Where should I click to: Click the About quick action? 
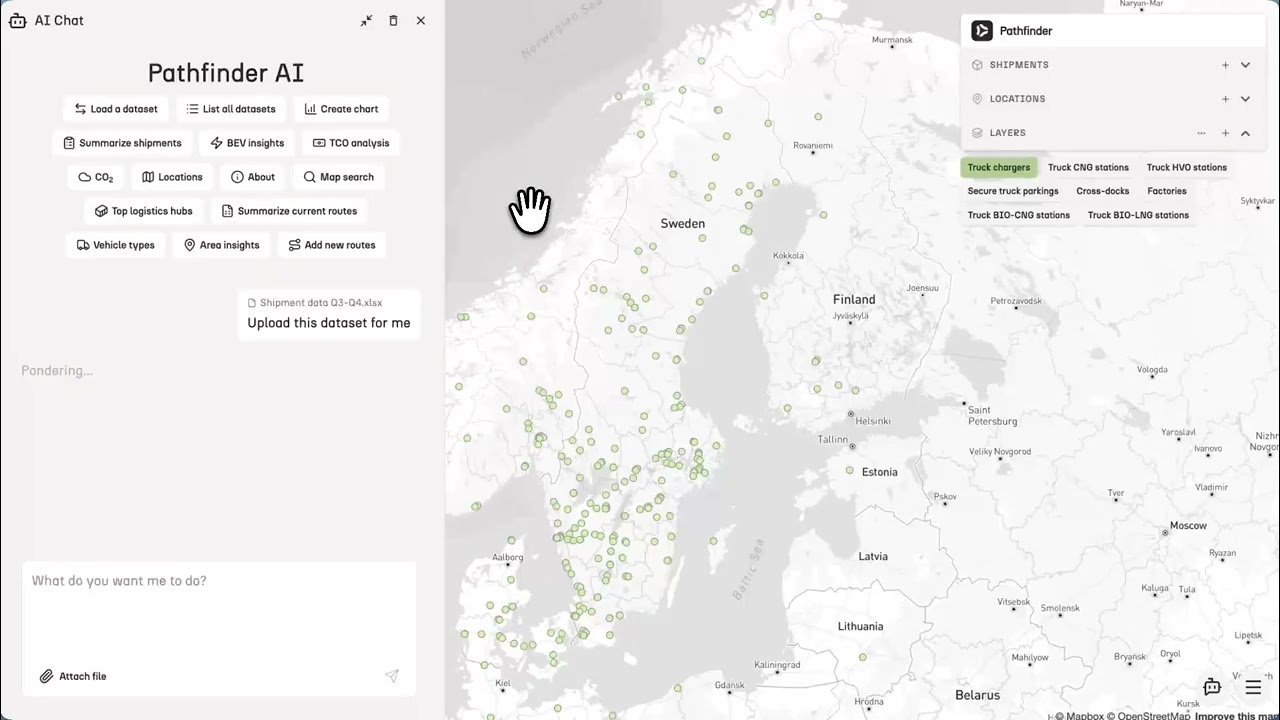[253, 177]
